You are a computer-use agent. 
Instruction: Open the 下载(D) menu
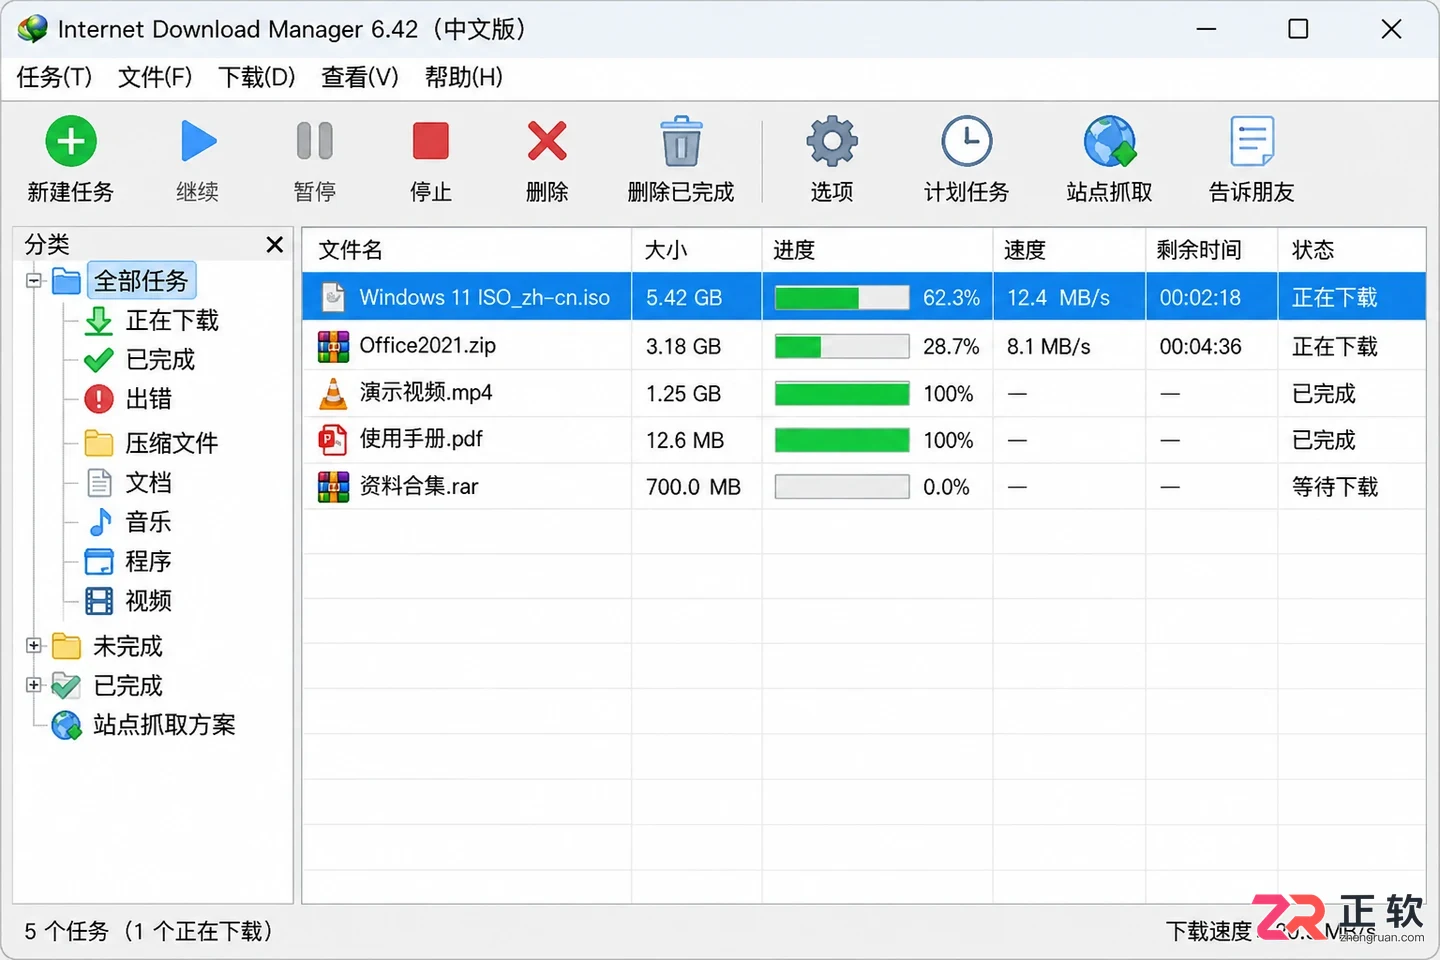[257, 77]
